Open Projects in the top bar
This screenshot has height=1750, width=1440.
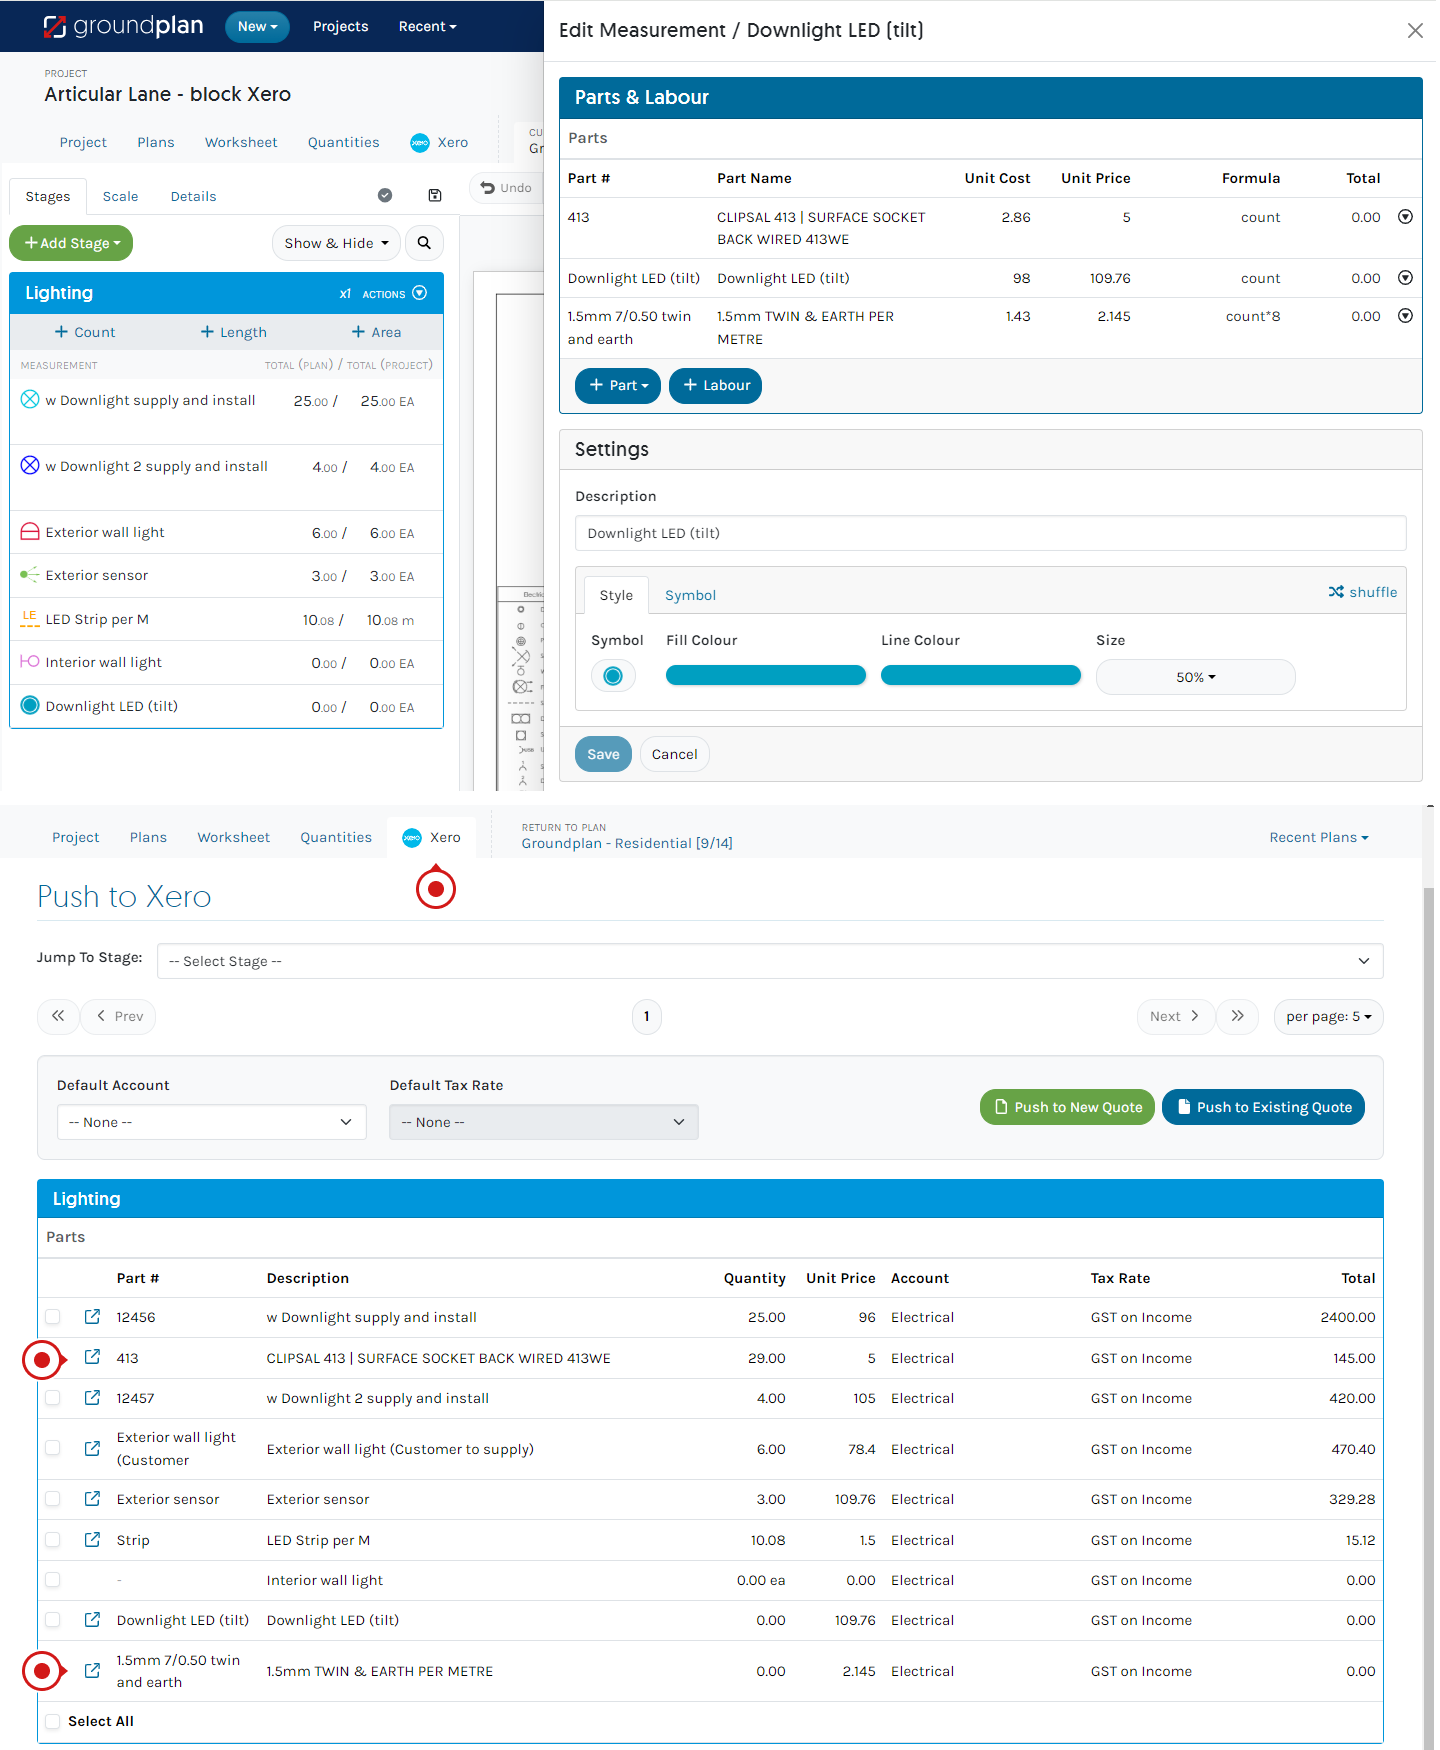(x=341, y=27)
